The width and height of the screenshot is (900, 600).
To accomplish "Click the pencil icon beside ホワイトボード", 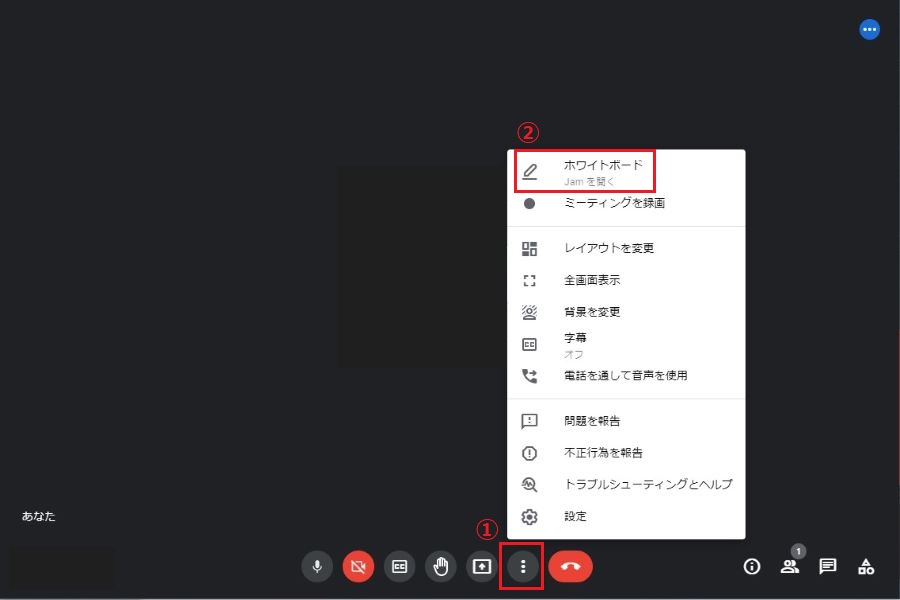I will [x=530, y=172].
